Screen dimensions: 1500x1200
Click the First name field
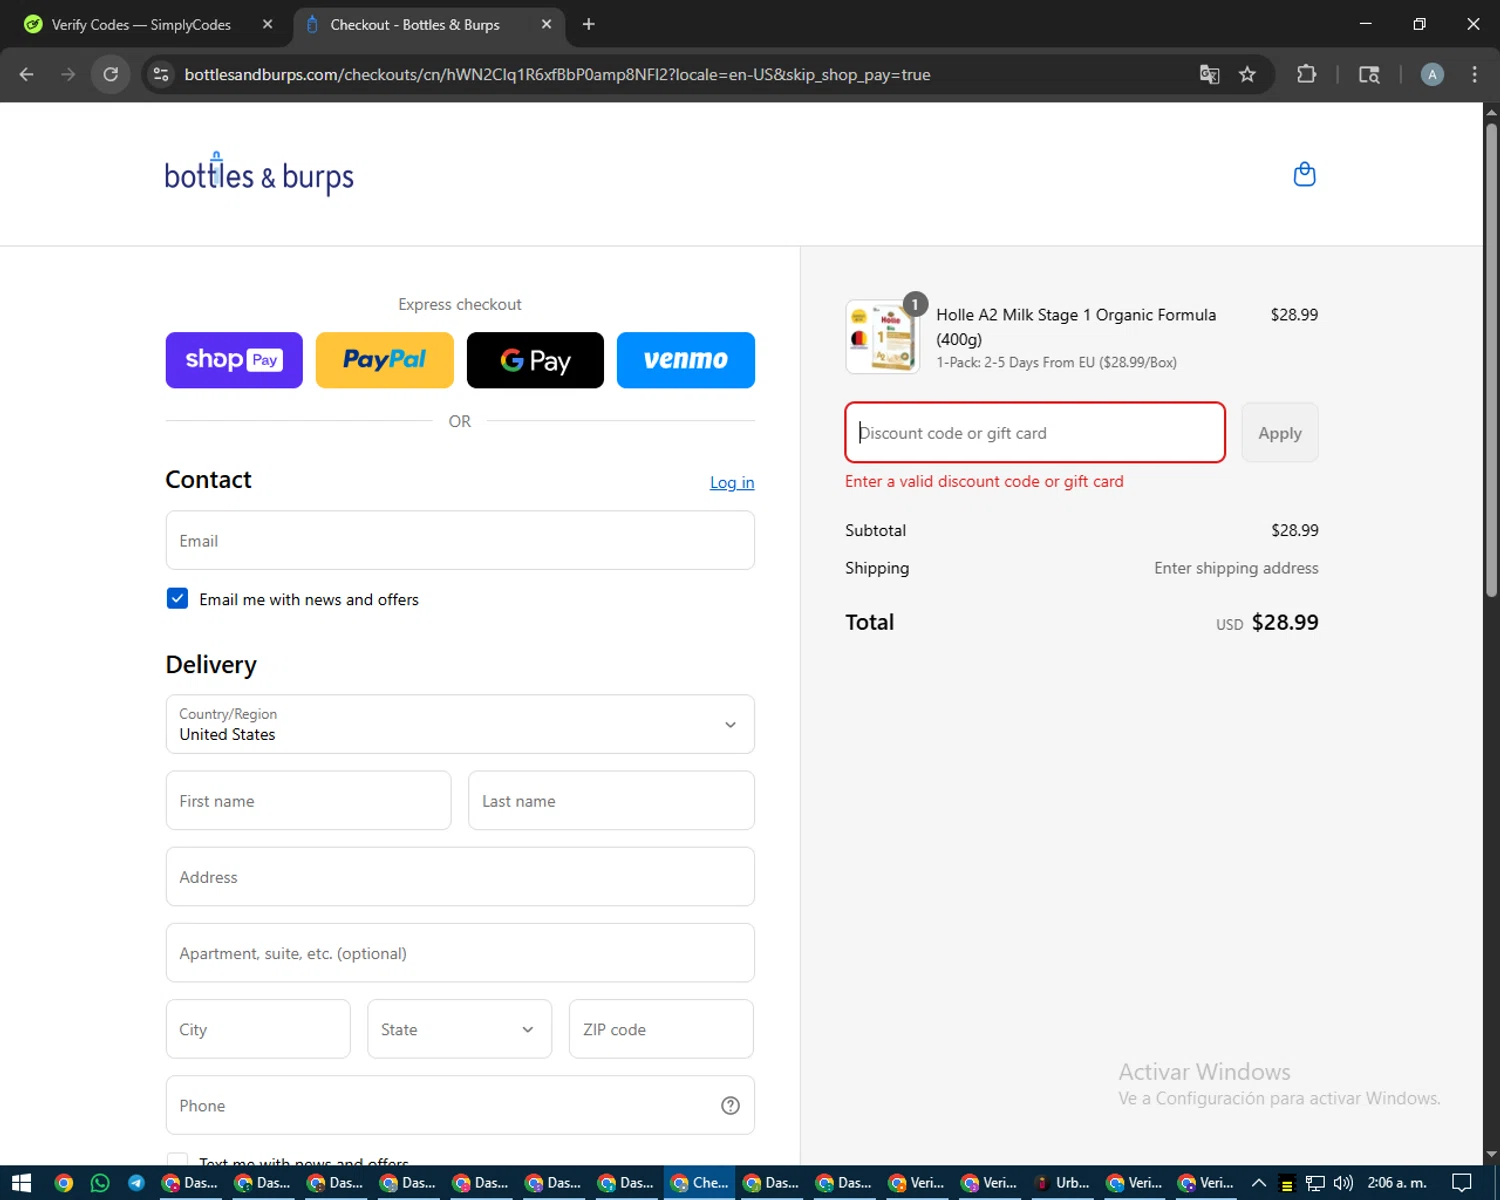click(308, 801)
